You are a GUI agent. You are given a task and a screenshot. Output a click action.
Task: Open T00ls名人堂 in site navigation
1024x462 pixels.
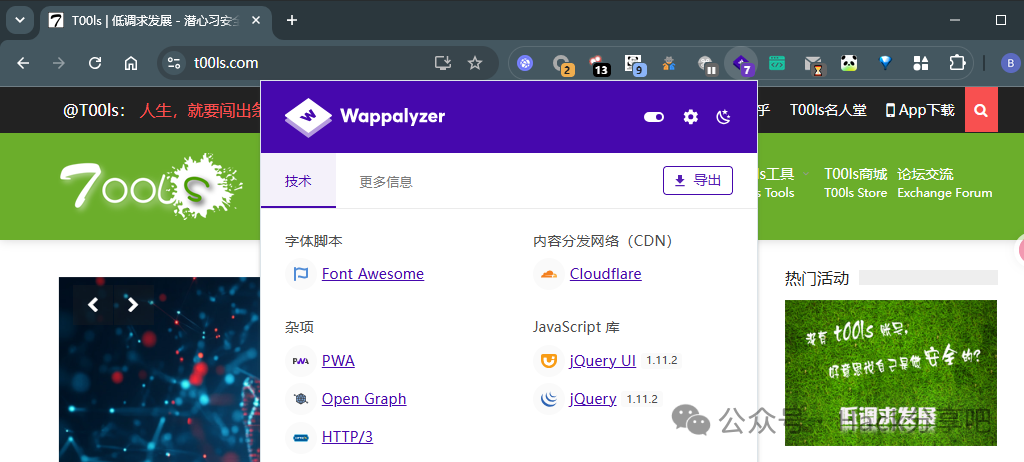pos(828,110)
